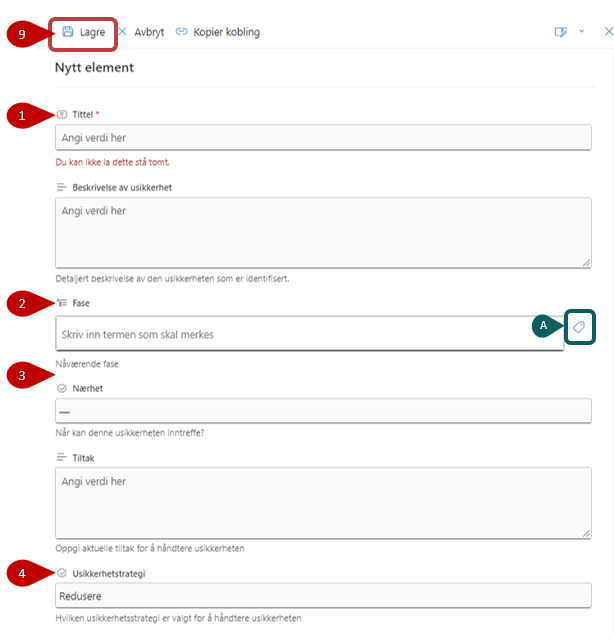The width and height of the screenshot is (614, 643).
Task: Click the tag icon beside Fase field
Action: click(579, 327)
